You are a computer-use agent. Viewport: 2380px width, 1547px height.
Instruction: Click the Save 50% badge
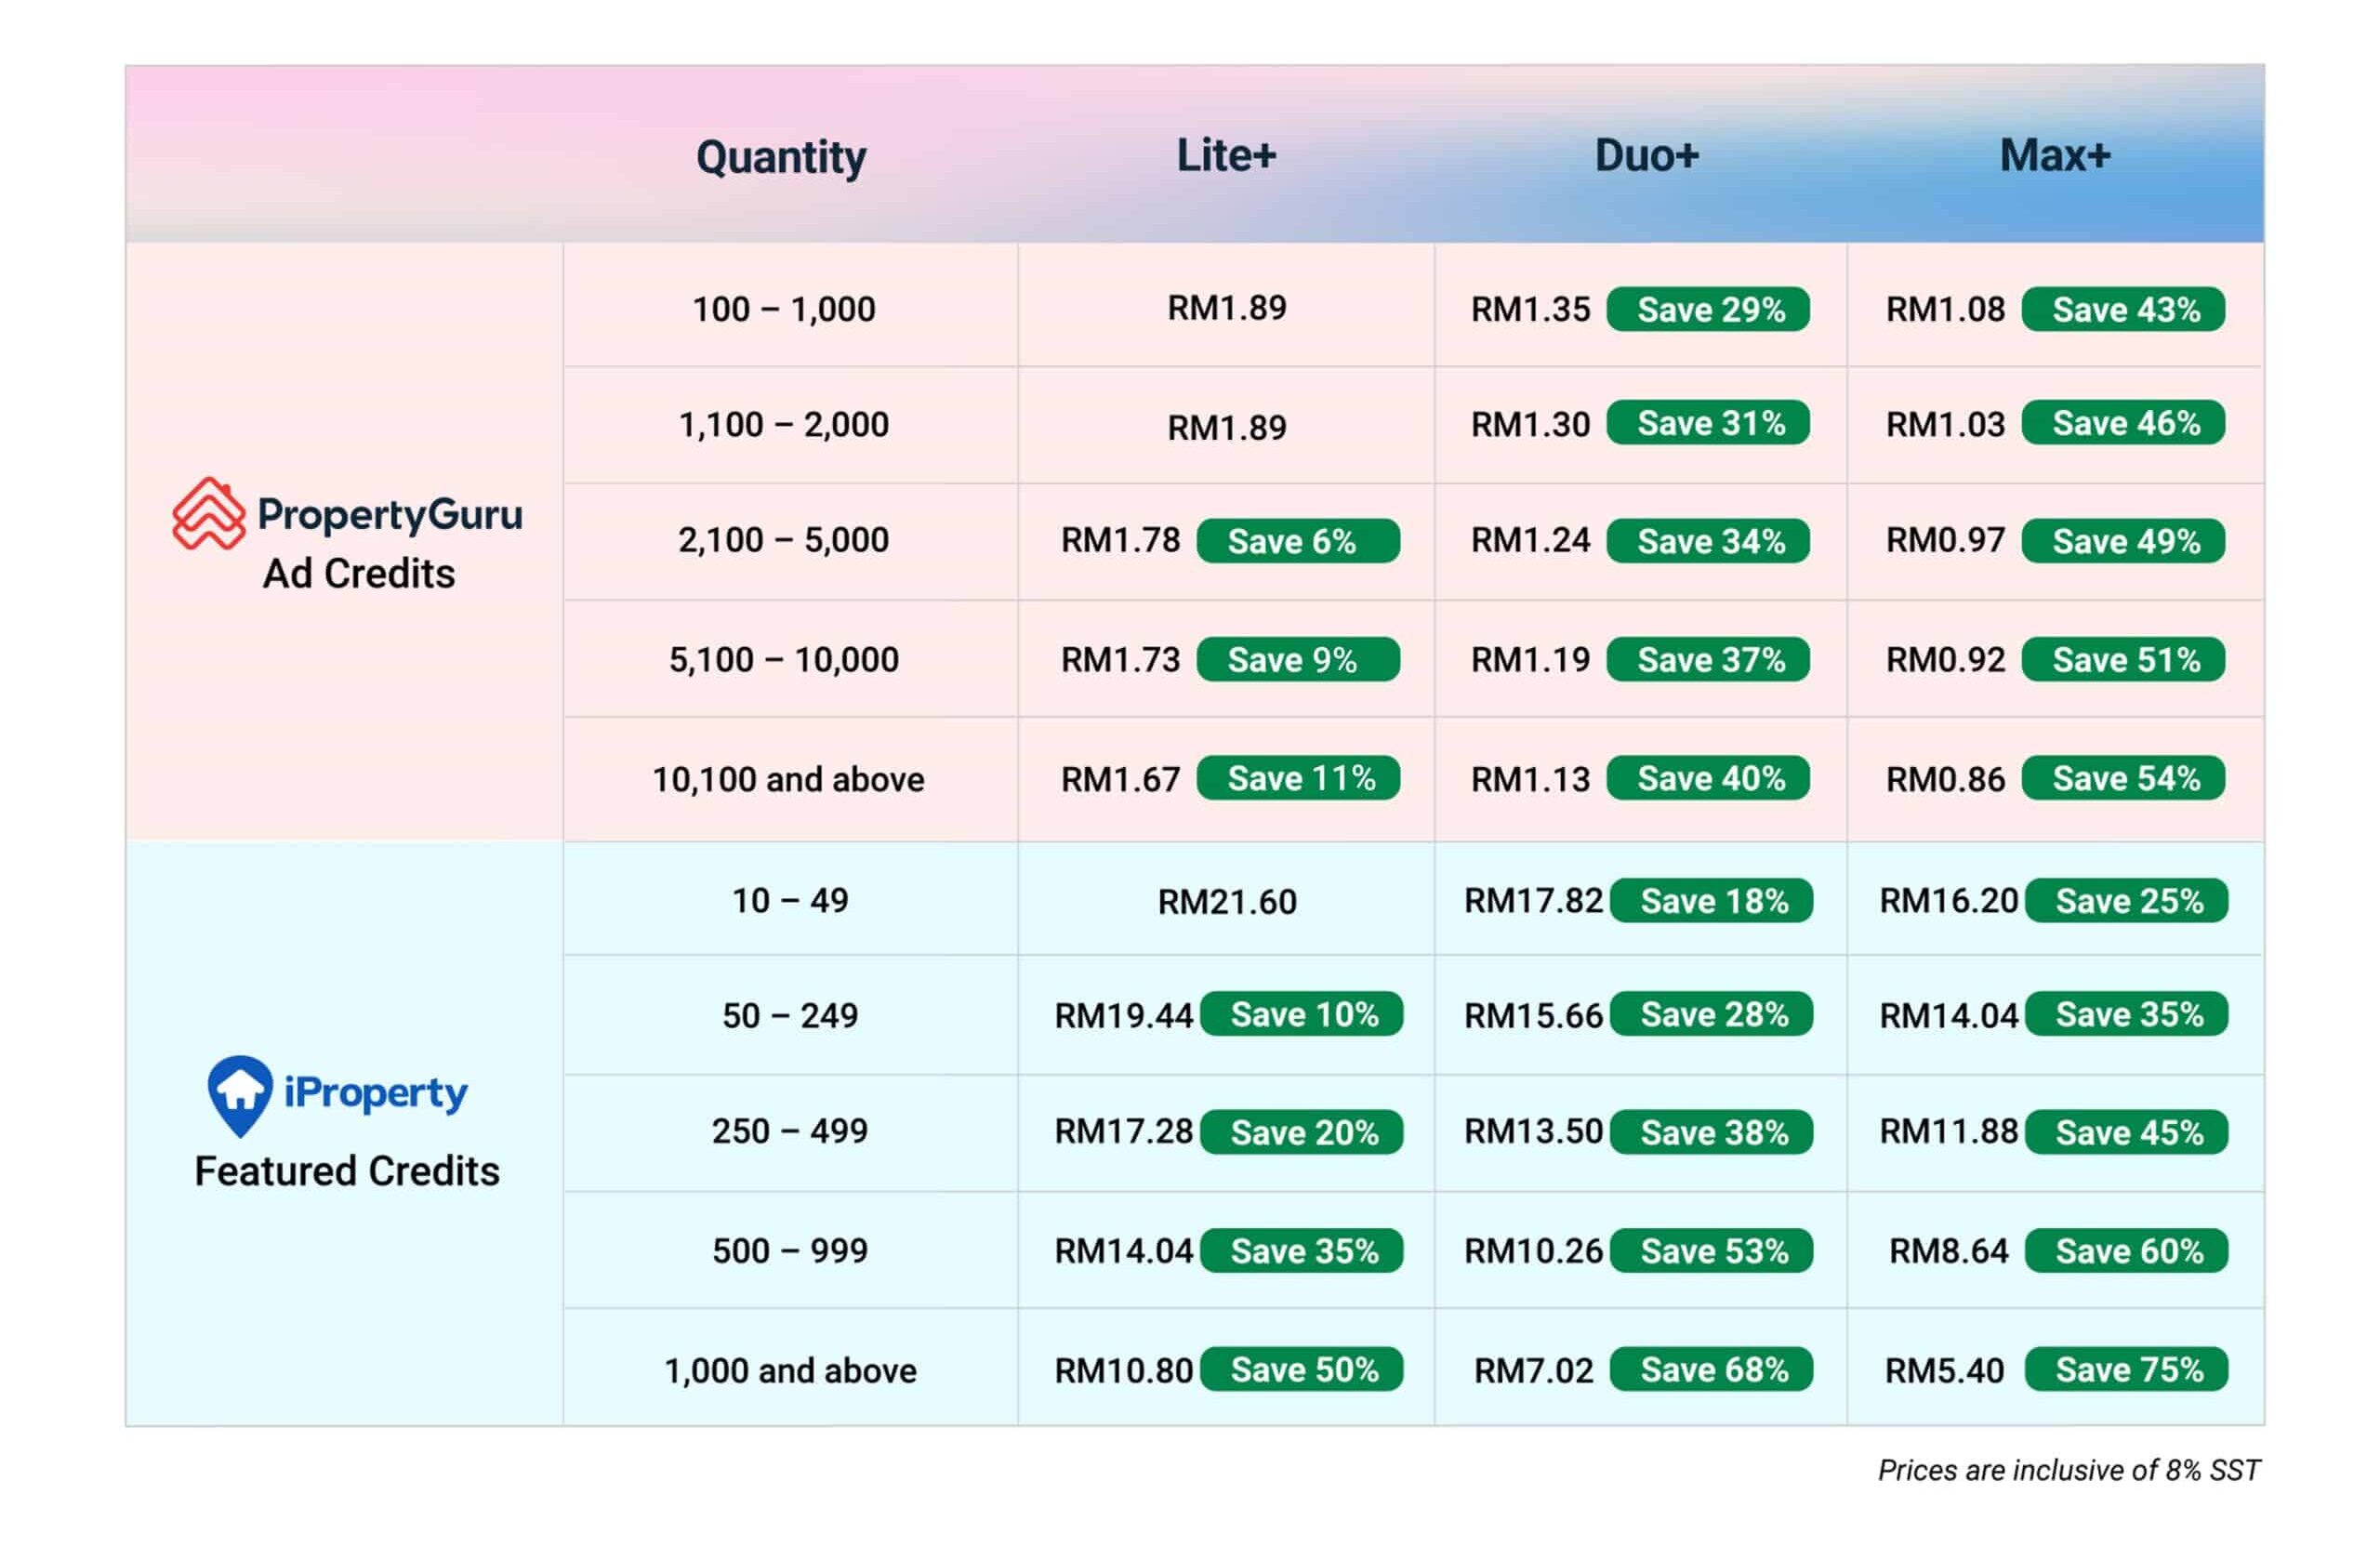1301,1369
